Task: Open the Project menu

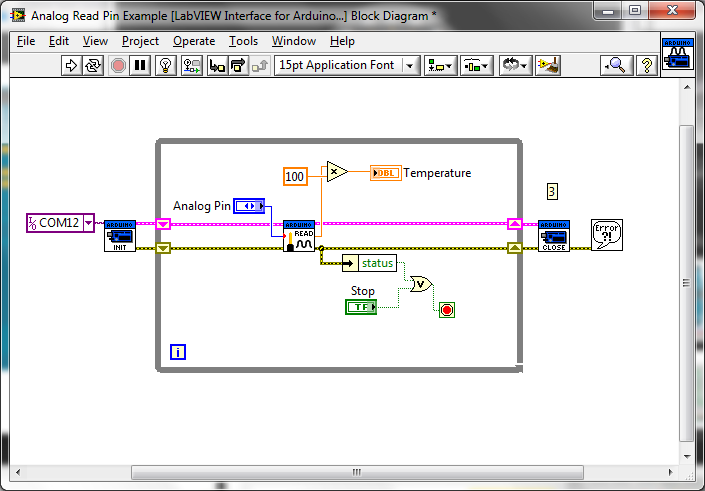Action: pyautogui.click(x=140, y=41)
